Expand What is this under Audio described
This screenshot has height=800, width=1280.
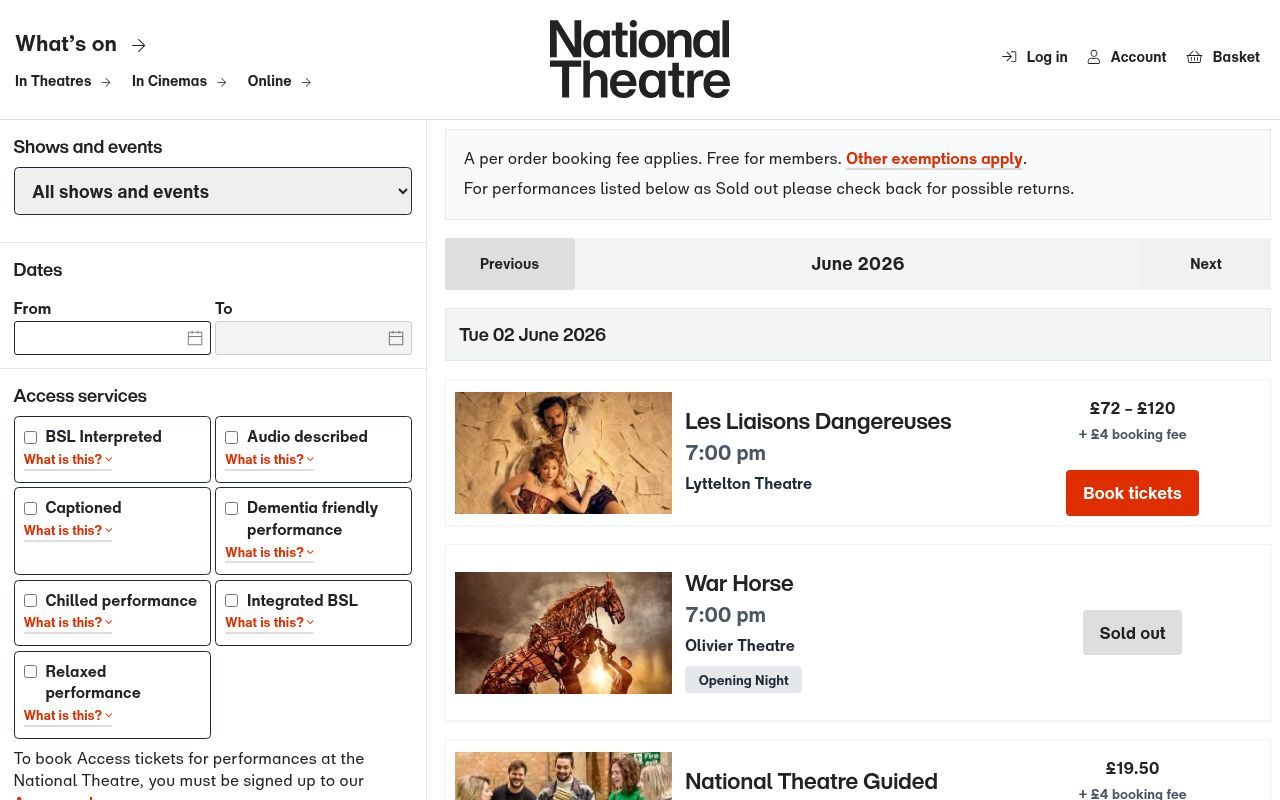coord(269,460)
